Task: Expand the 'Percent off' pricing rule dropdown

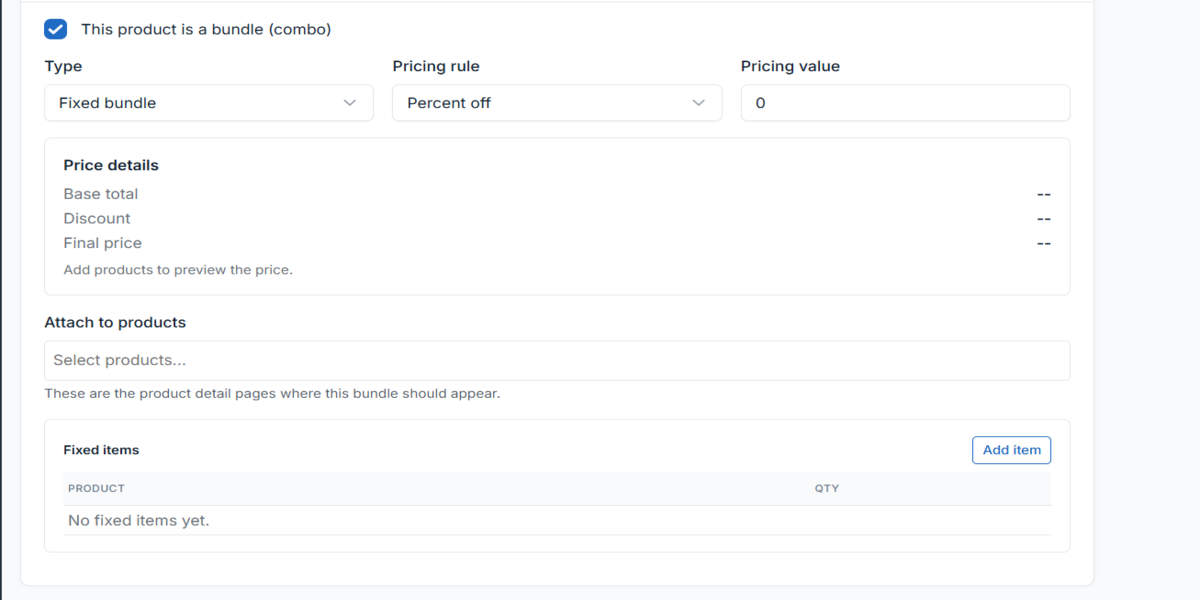Action: point(557,102)
